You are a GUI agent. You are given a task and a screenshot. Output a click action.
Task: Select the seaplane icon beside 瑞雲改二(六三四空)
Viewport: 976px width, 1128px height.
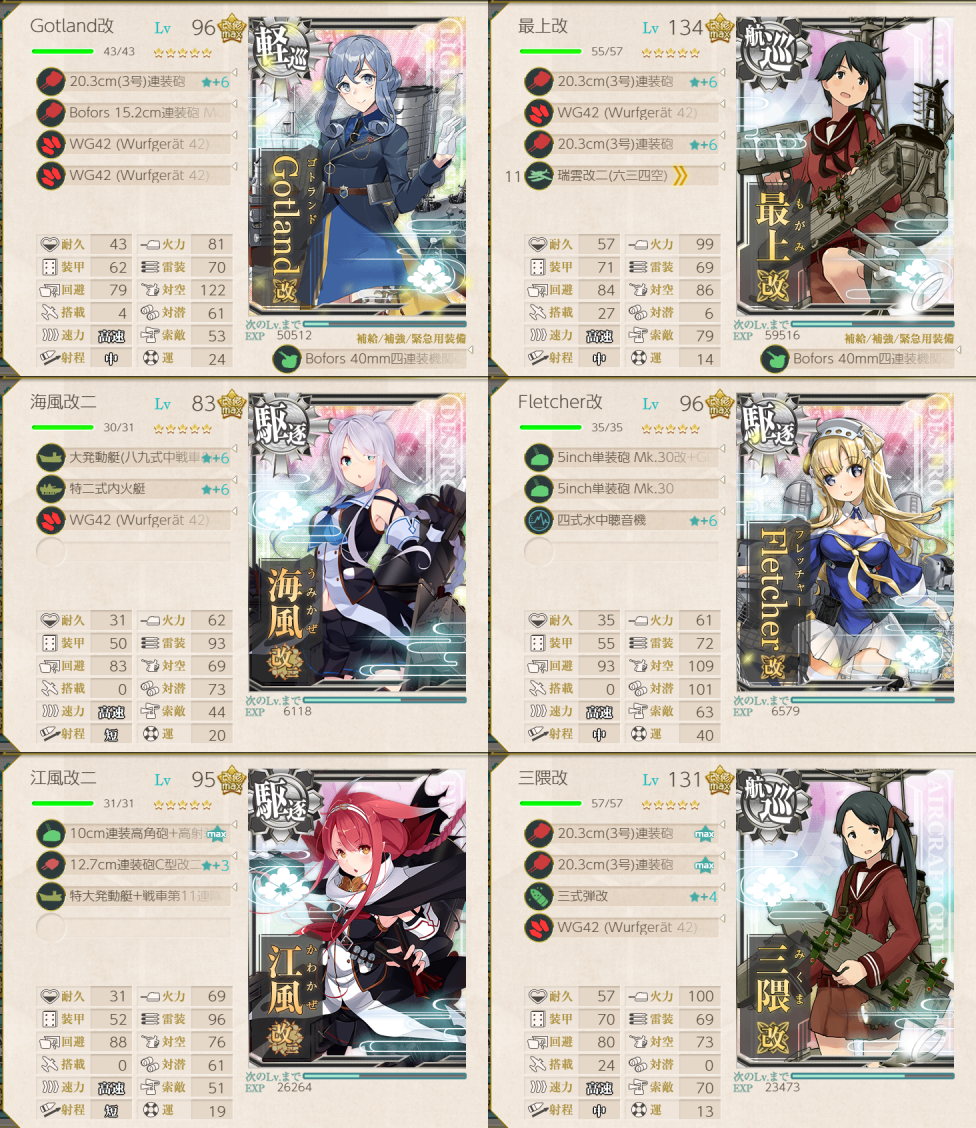(539, 175)
